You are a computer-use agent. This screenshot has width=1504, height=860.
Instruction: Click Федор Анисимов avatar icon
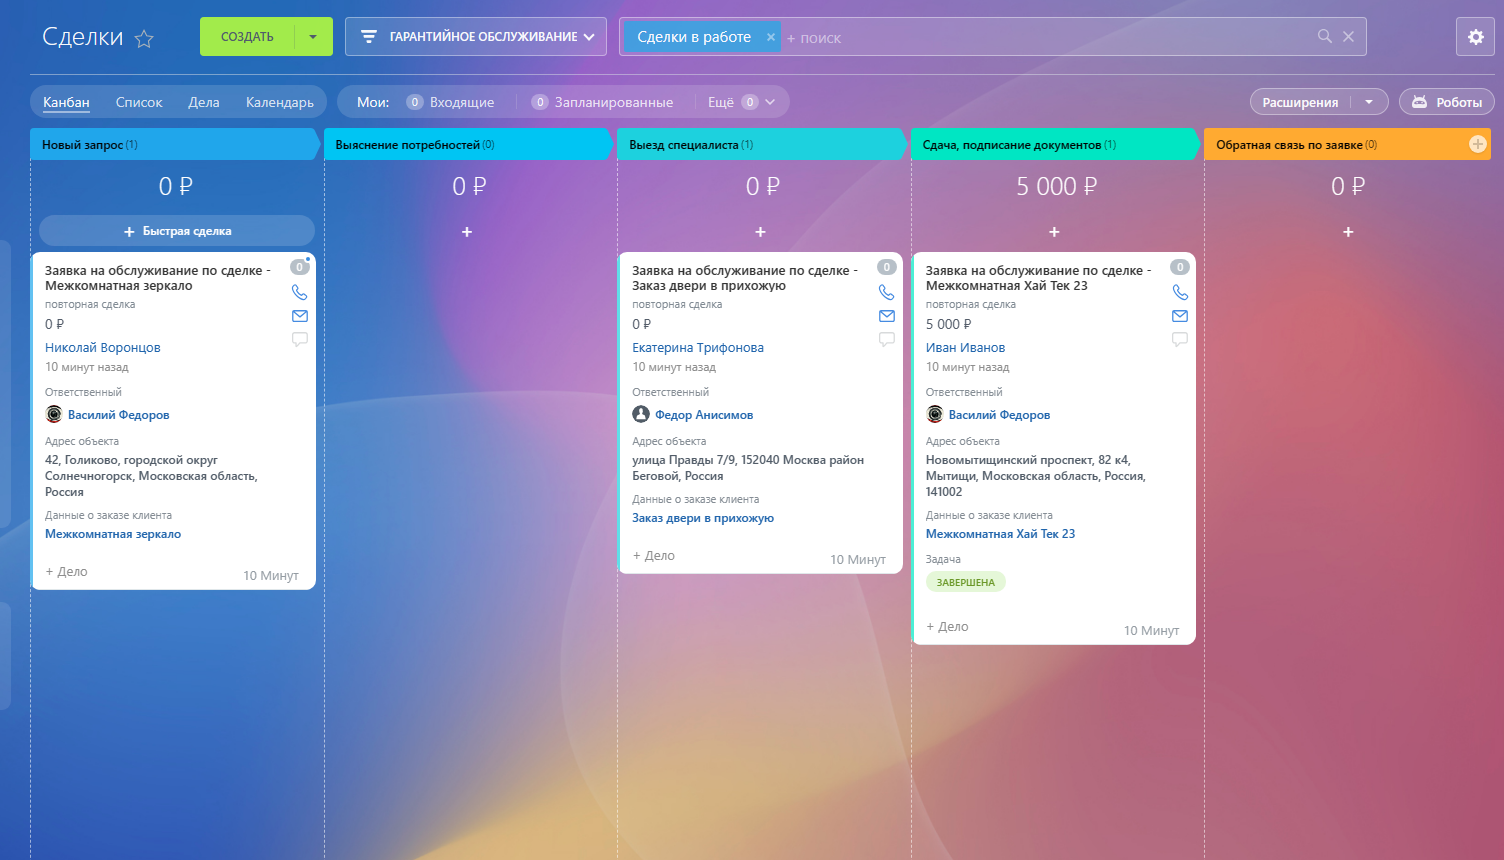(x=641, y=414)
